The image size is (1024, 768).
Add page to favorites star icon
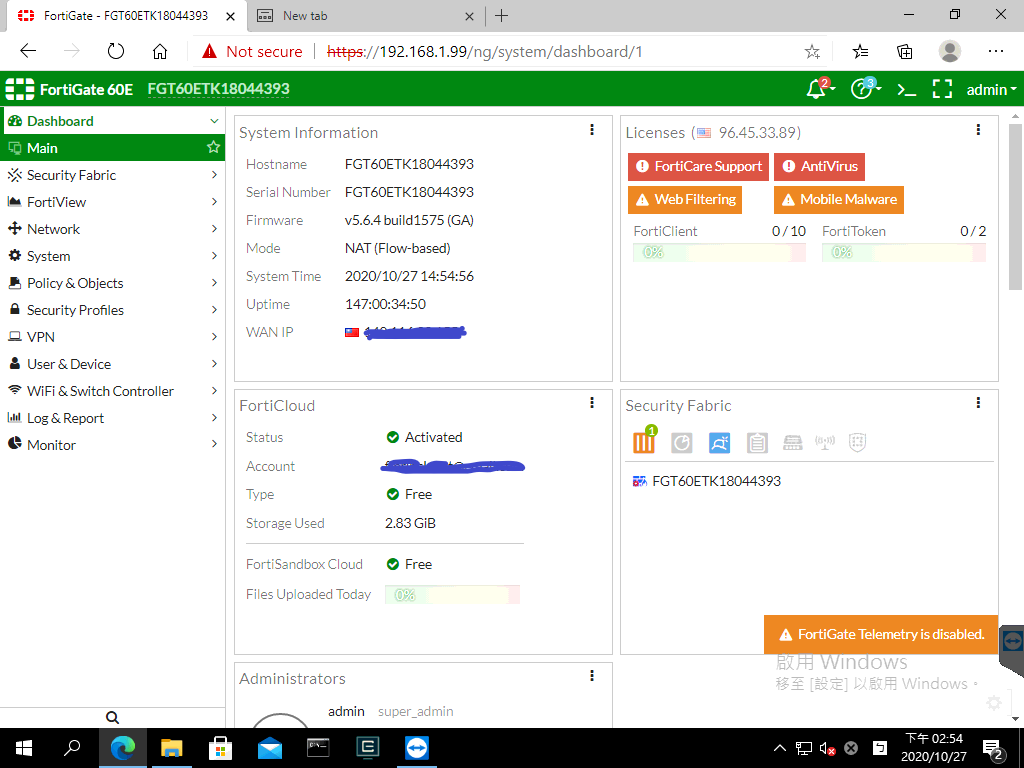(x=812, y=52)
